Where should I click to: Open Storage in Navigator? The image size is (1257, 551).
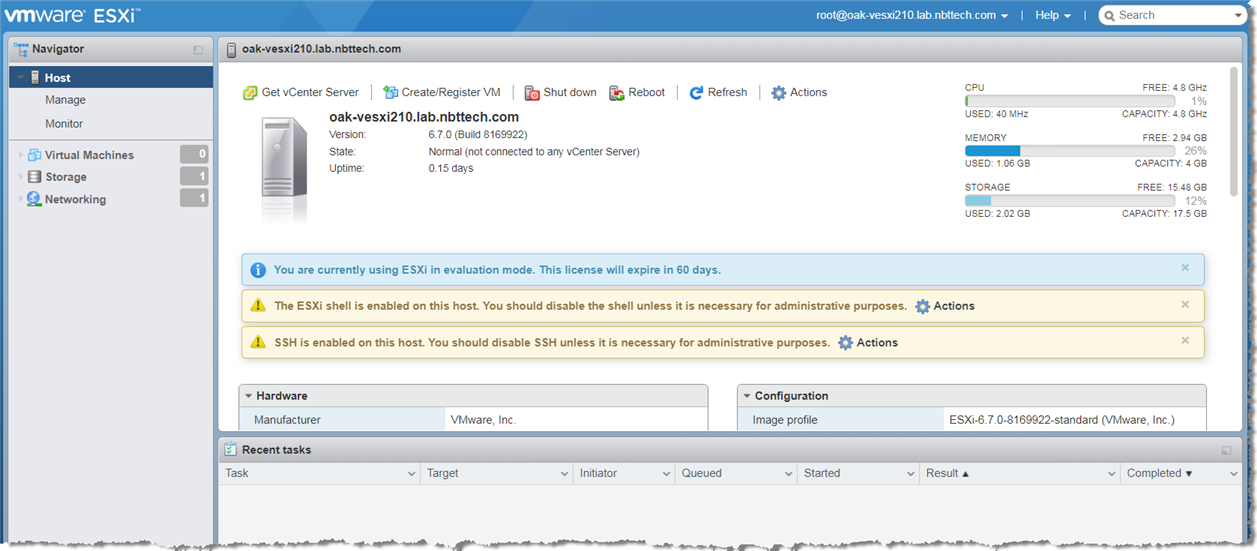pos(66,177)
